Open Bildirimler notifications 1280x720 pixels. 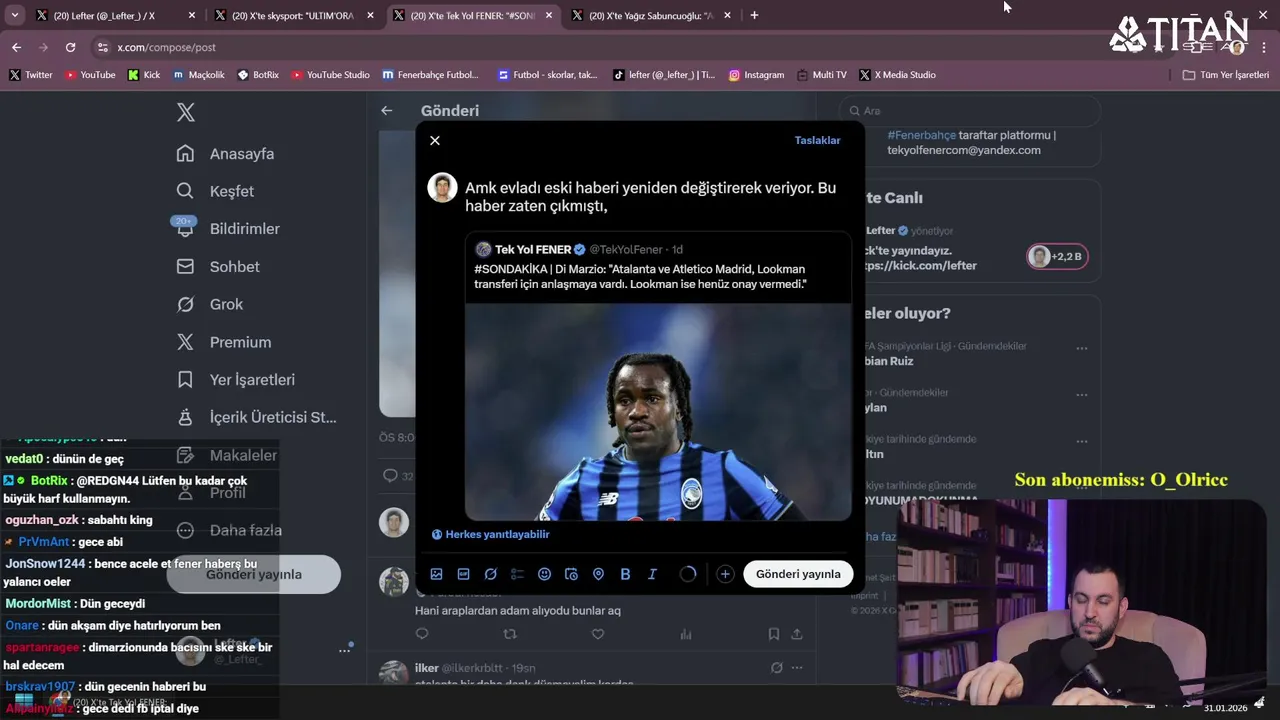(x=227, y=229)
